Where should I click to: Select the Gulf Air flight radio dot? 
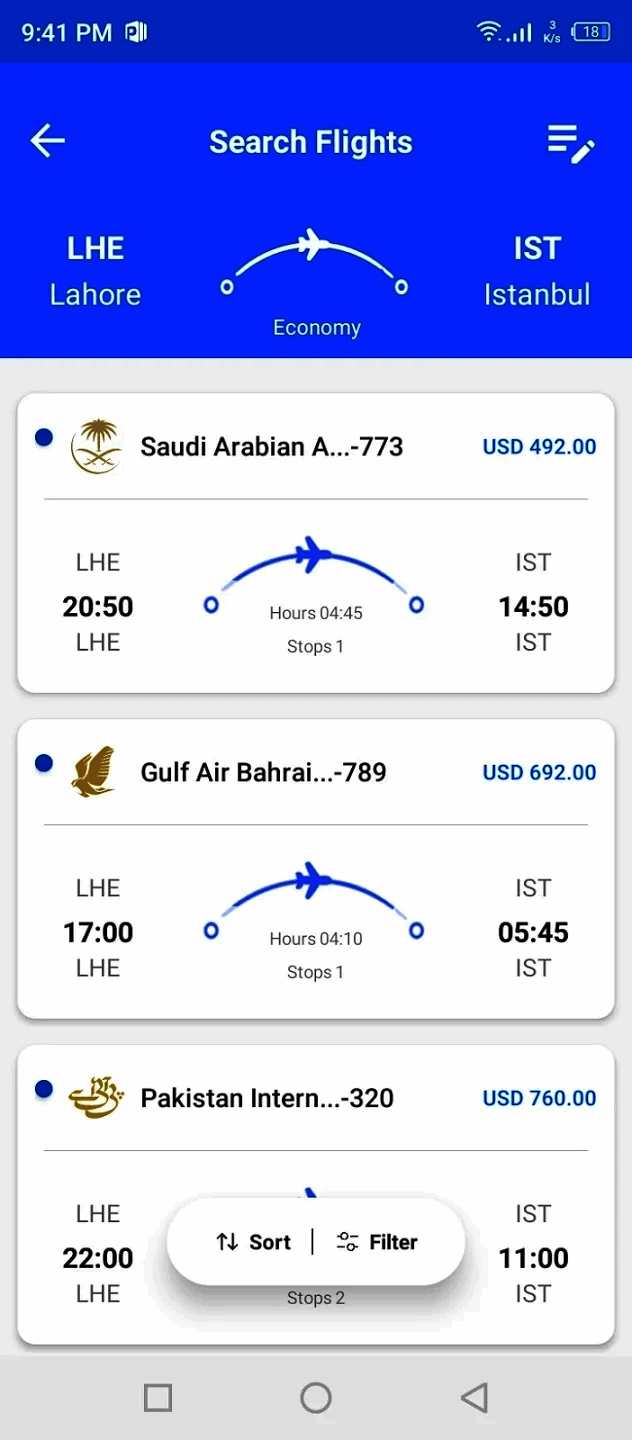point(44,764)
